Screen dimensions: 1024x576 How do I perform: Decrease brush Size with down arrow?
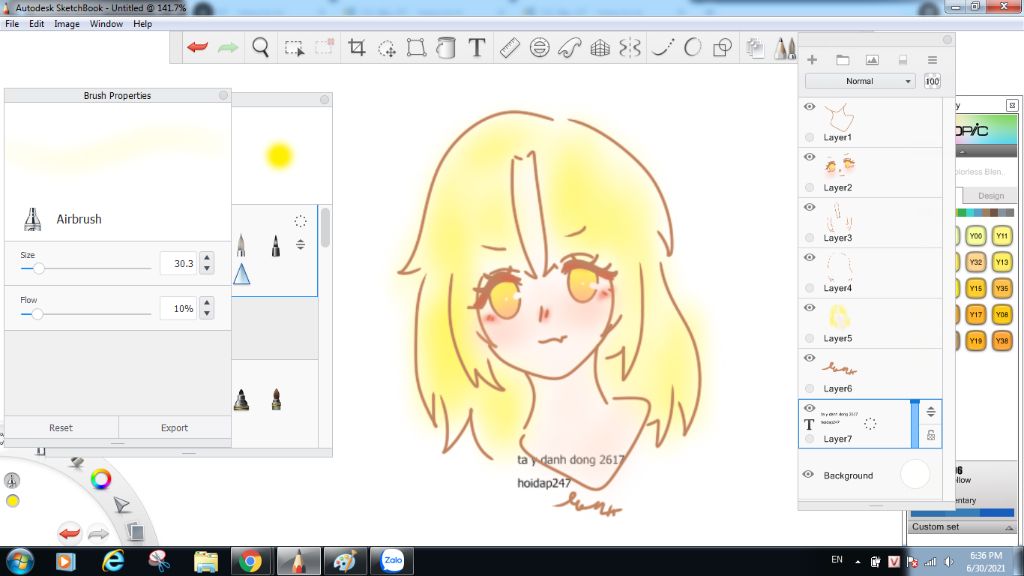pos(207,268)
